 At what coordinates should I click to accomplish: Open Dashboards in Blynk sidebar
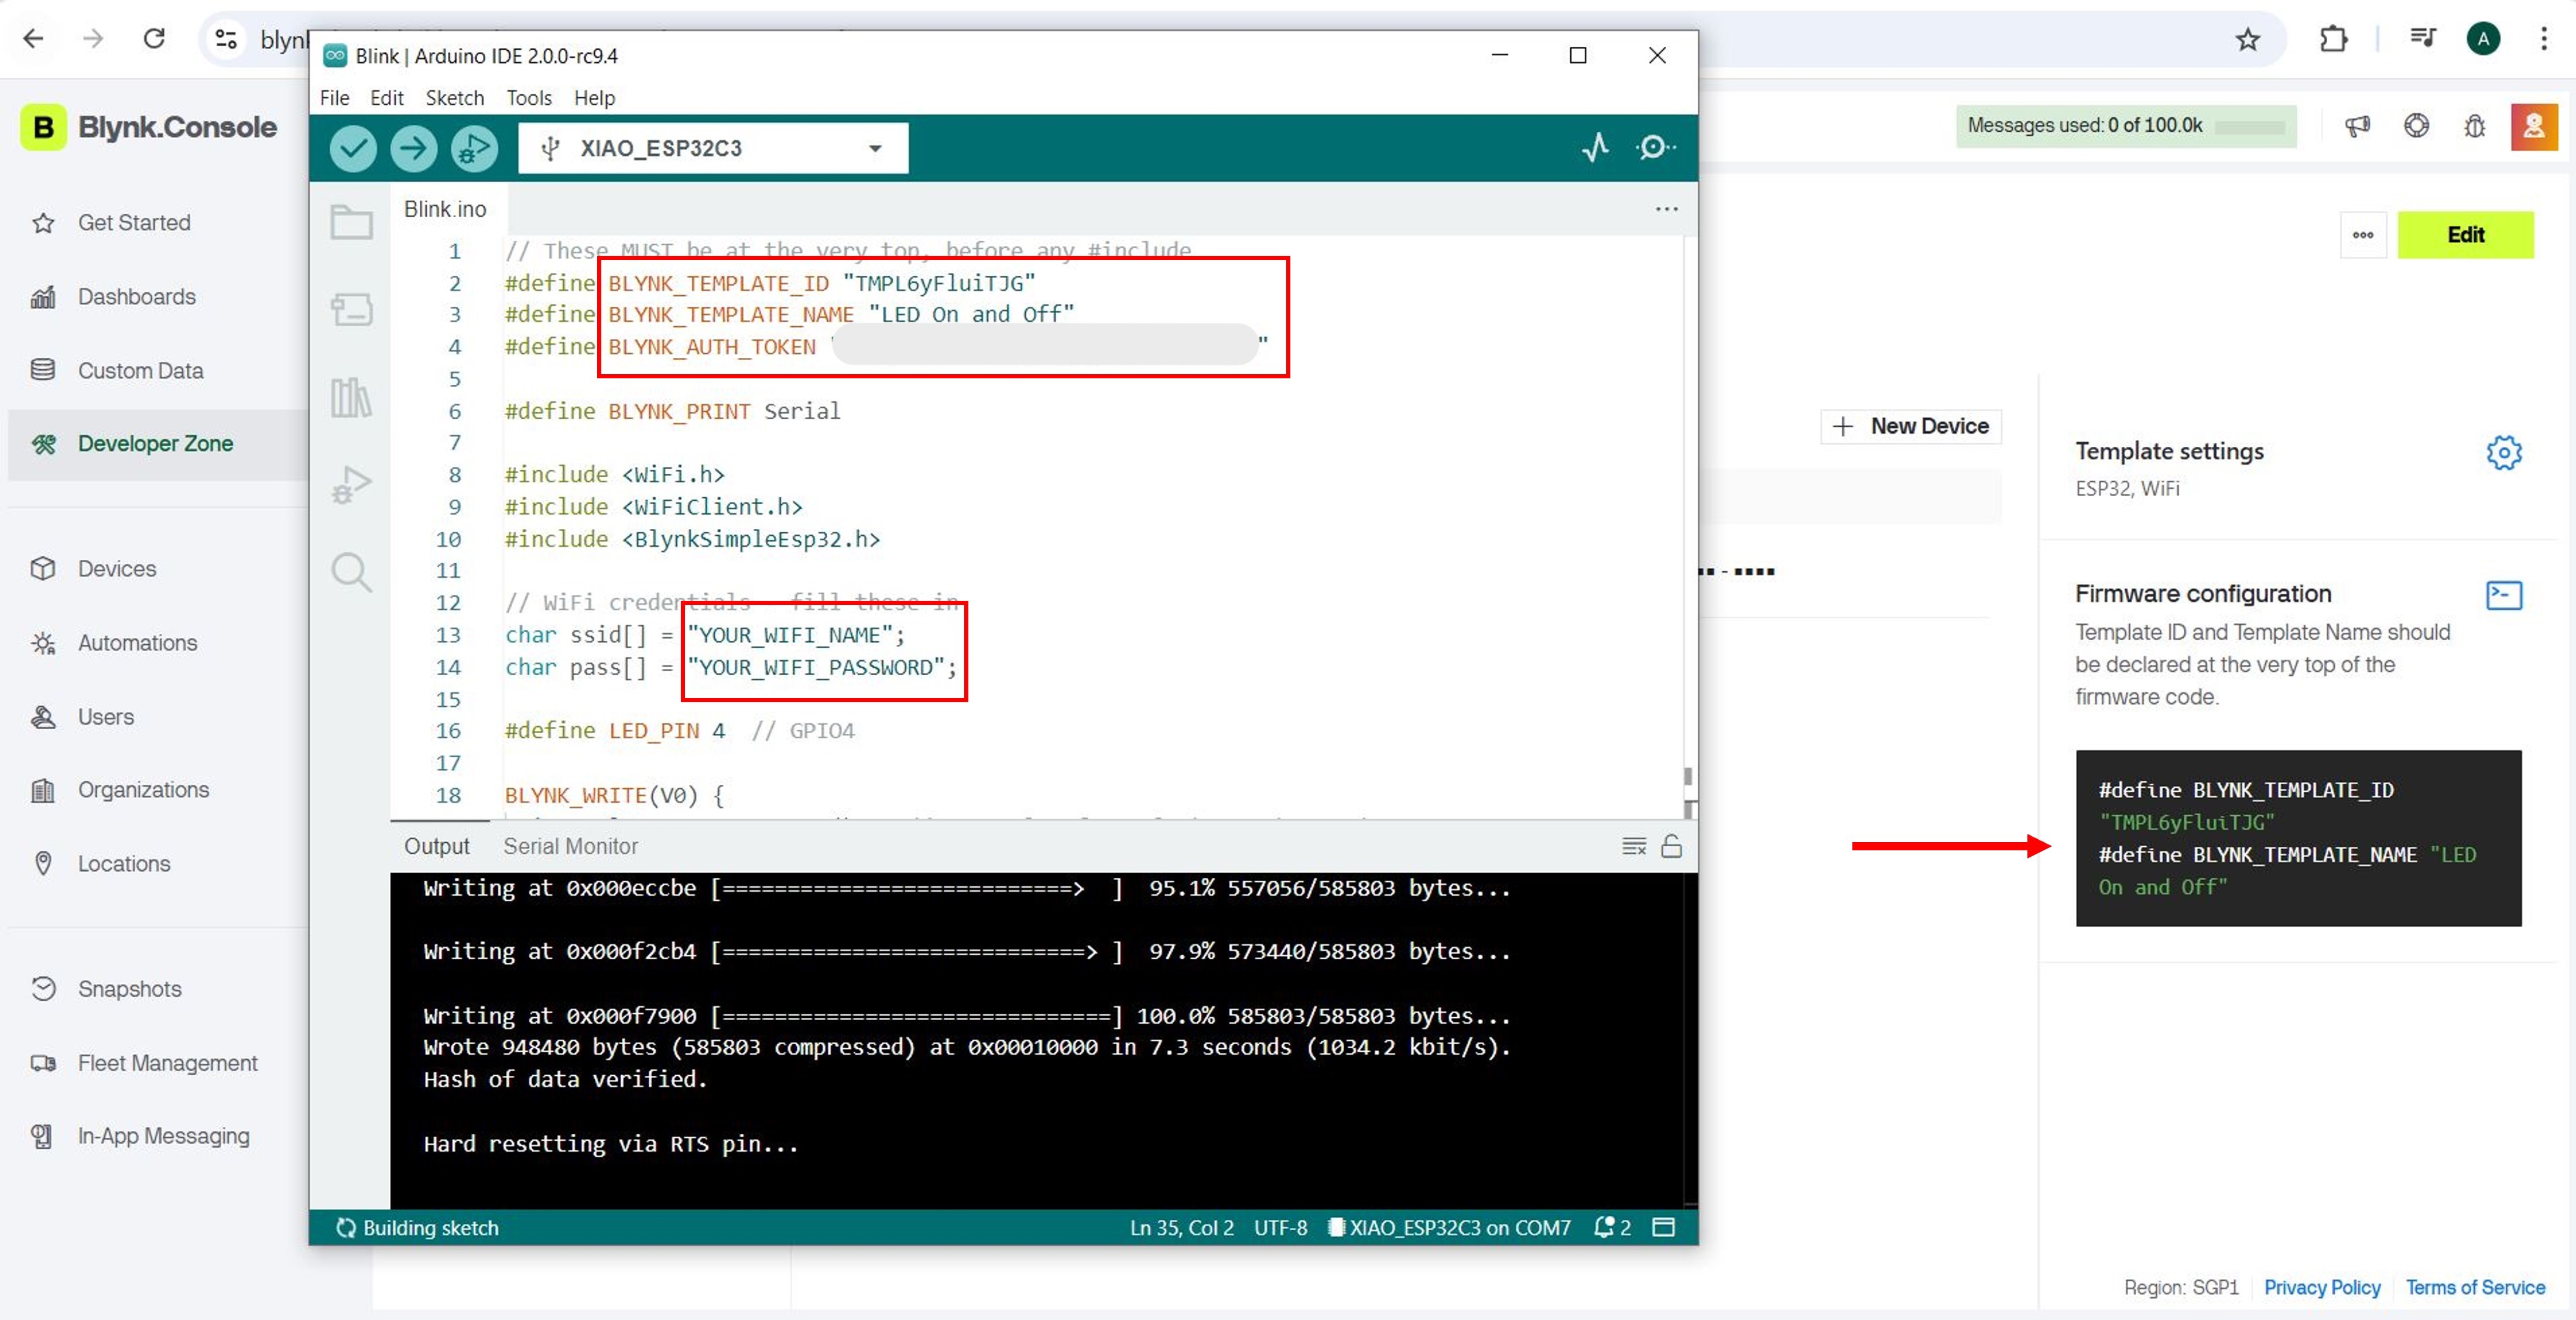[136, 297]
